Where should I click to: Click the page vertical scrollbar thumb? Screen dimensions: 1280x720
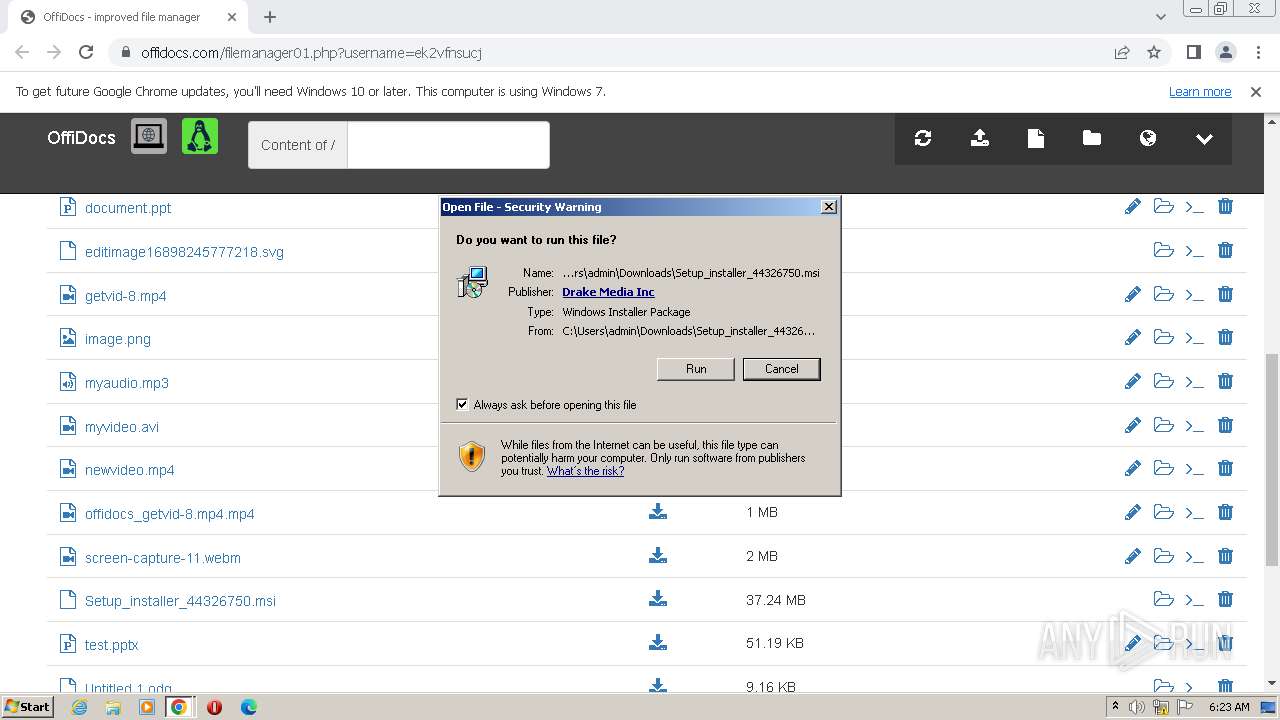(1272, 460)
